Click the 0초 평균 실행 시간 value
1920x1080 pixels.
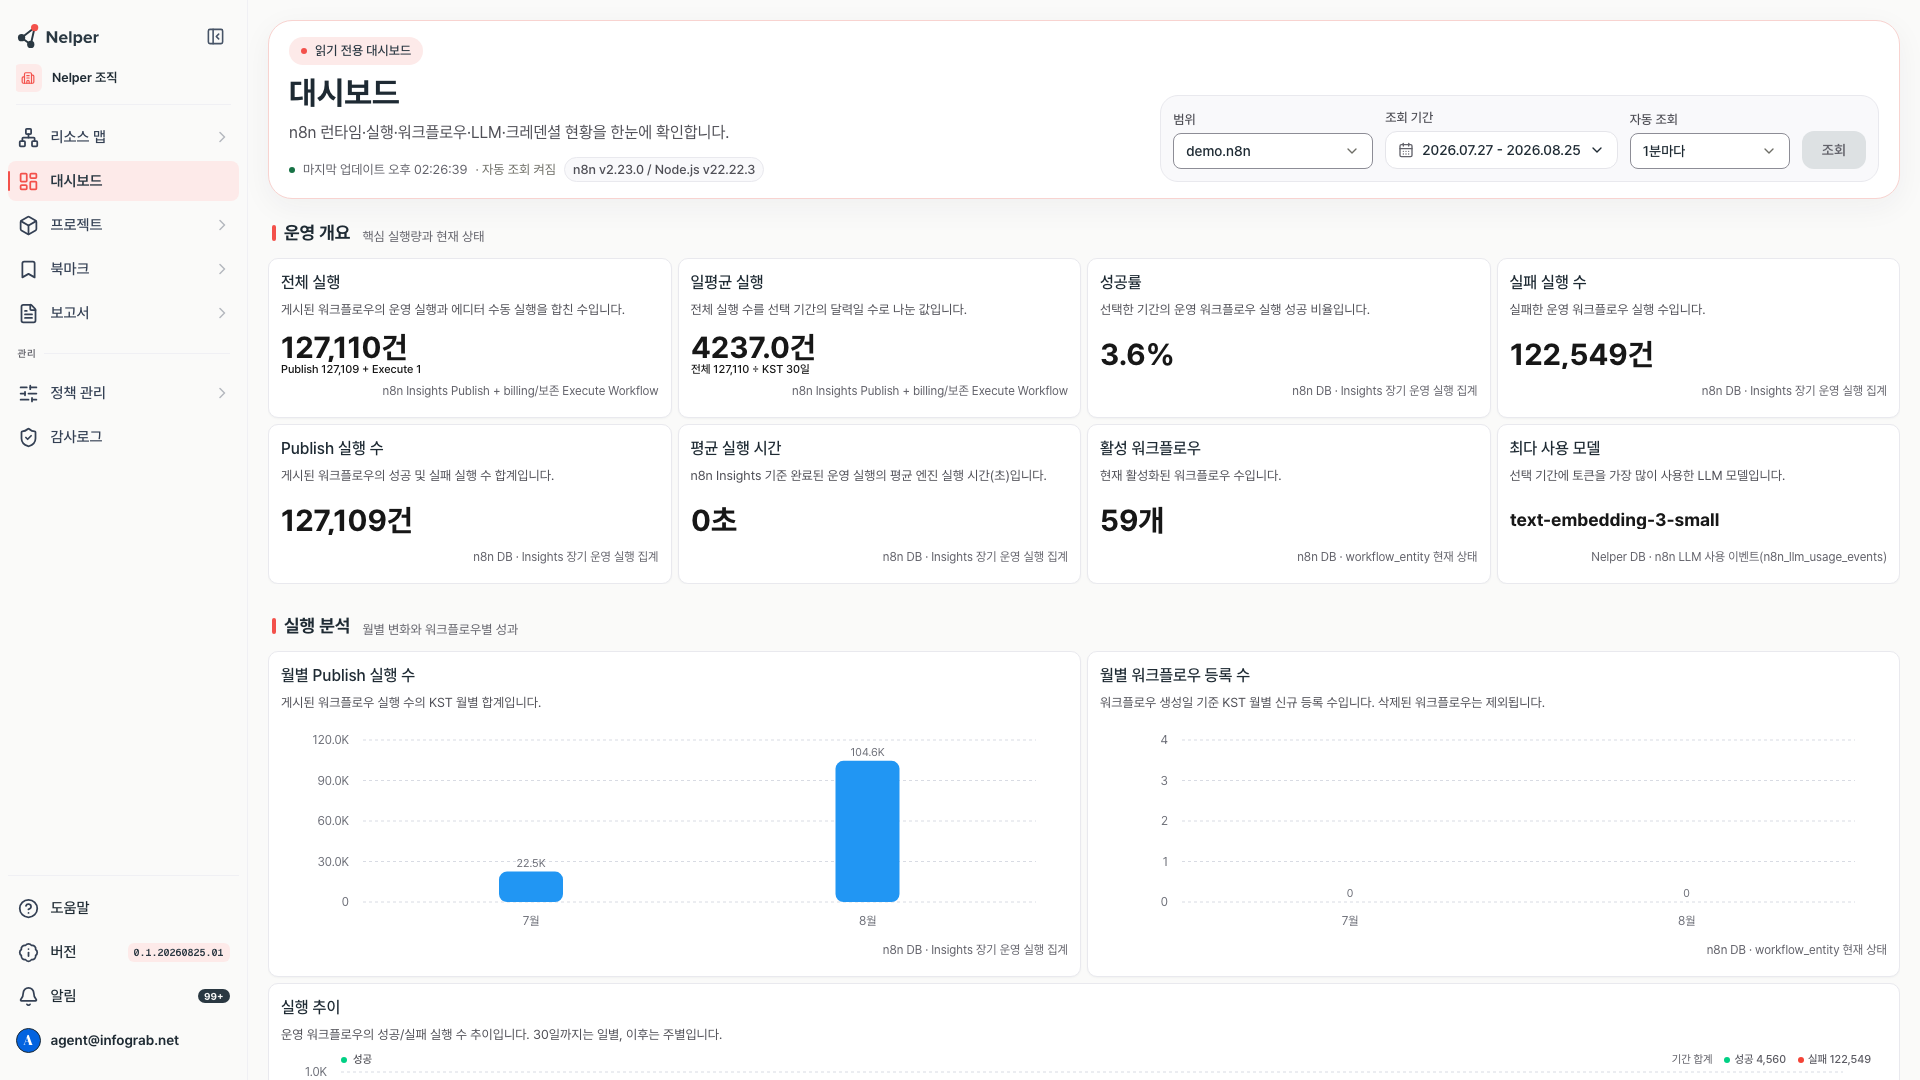point(714,520)
